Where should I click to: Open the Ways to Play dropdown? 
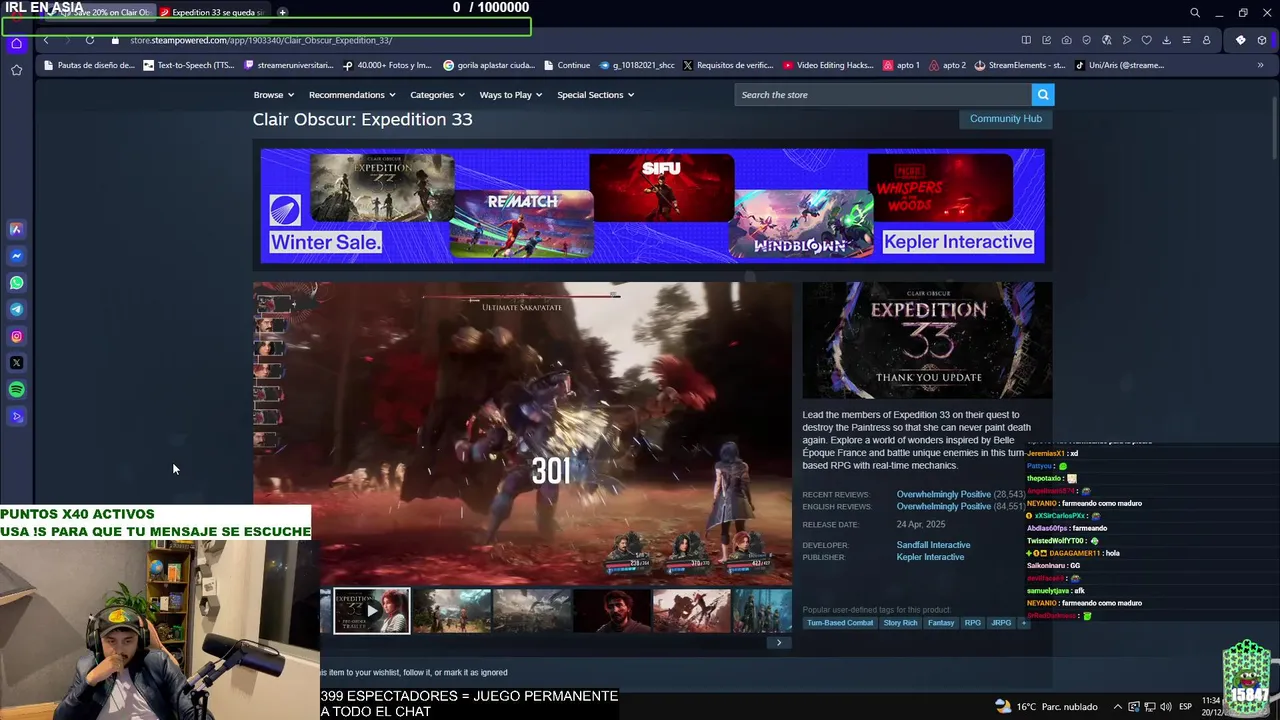tap(511, 95)
